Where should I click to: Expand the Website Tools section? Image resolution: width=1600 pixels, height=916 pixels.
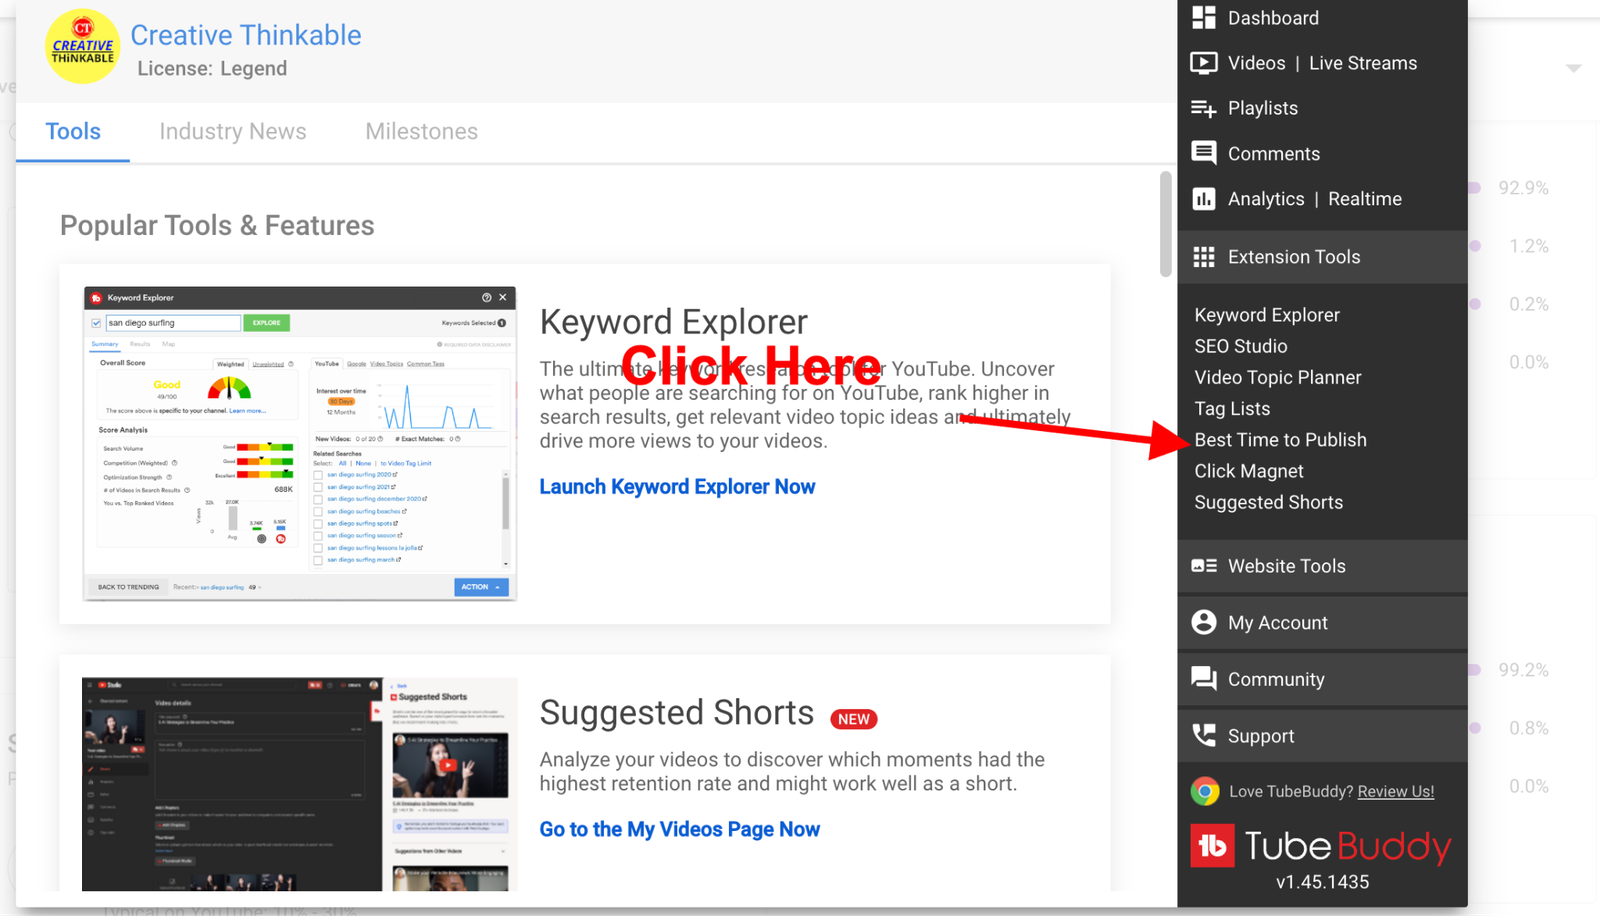coord(1322,566)
